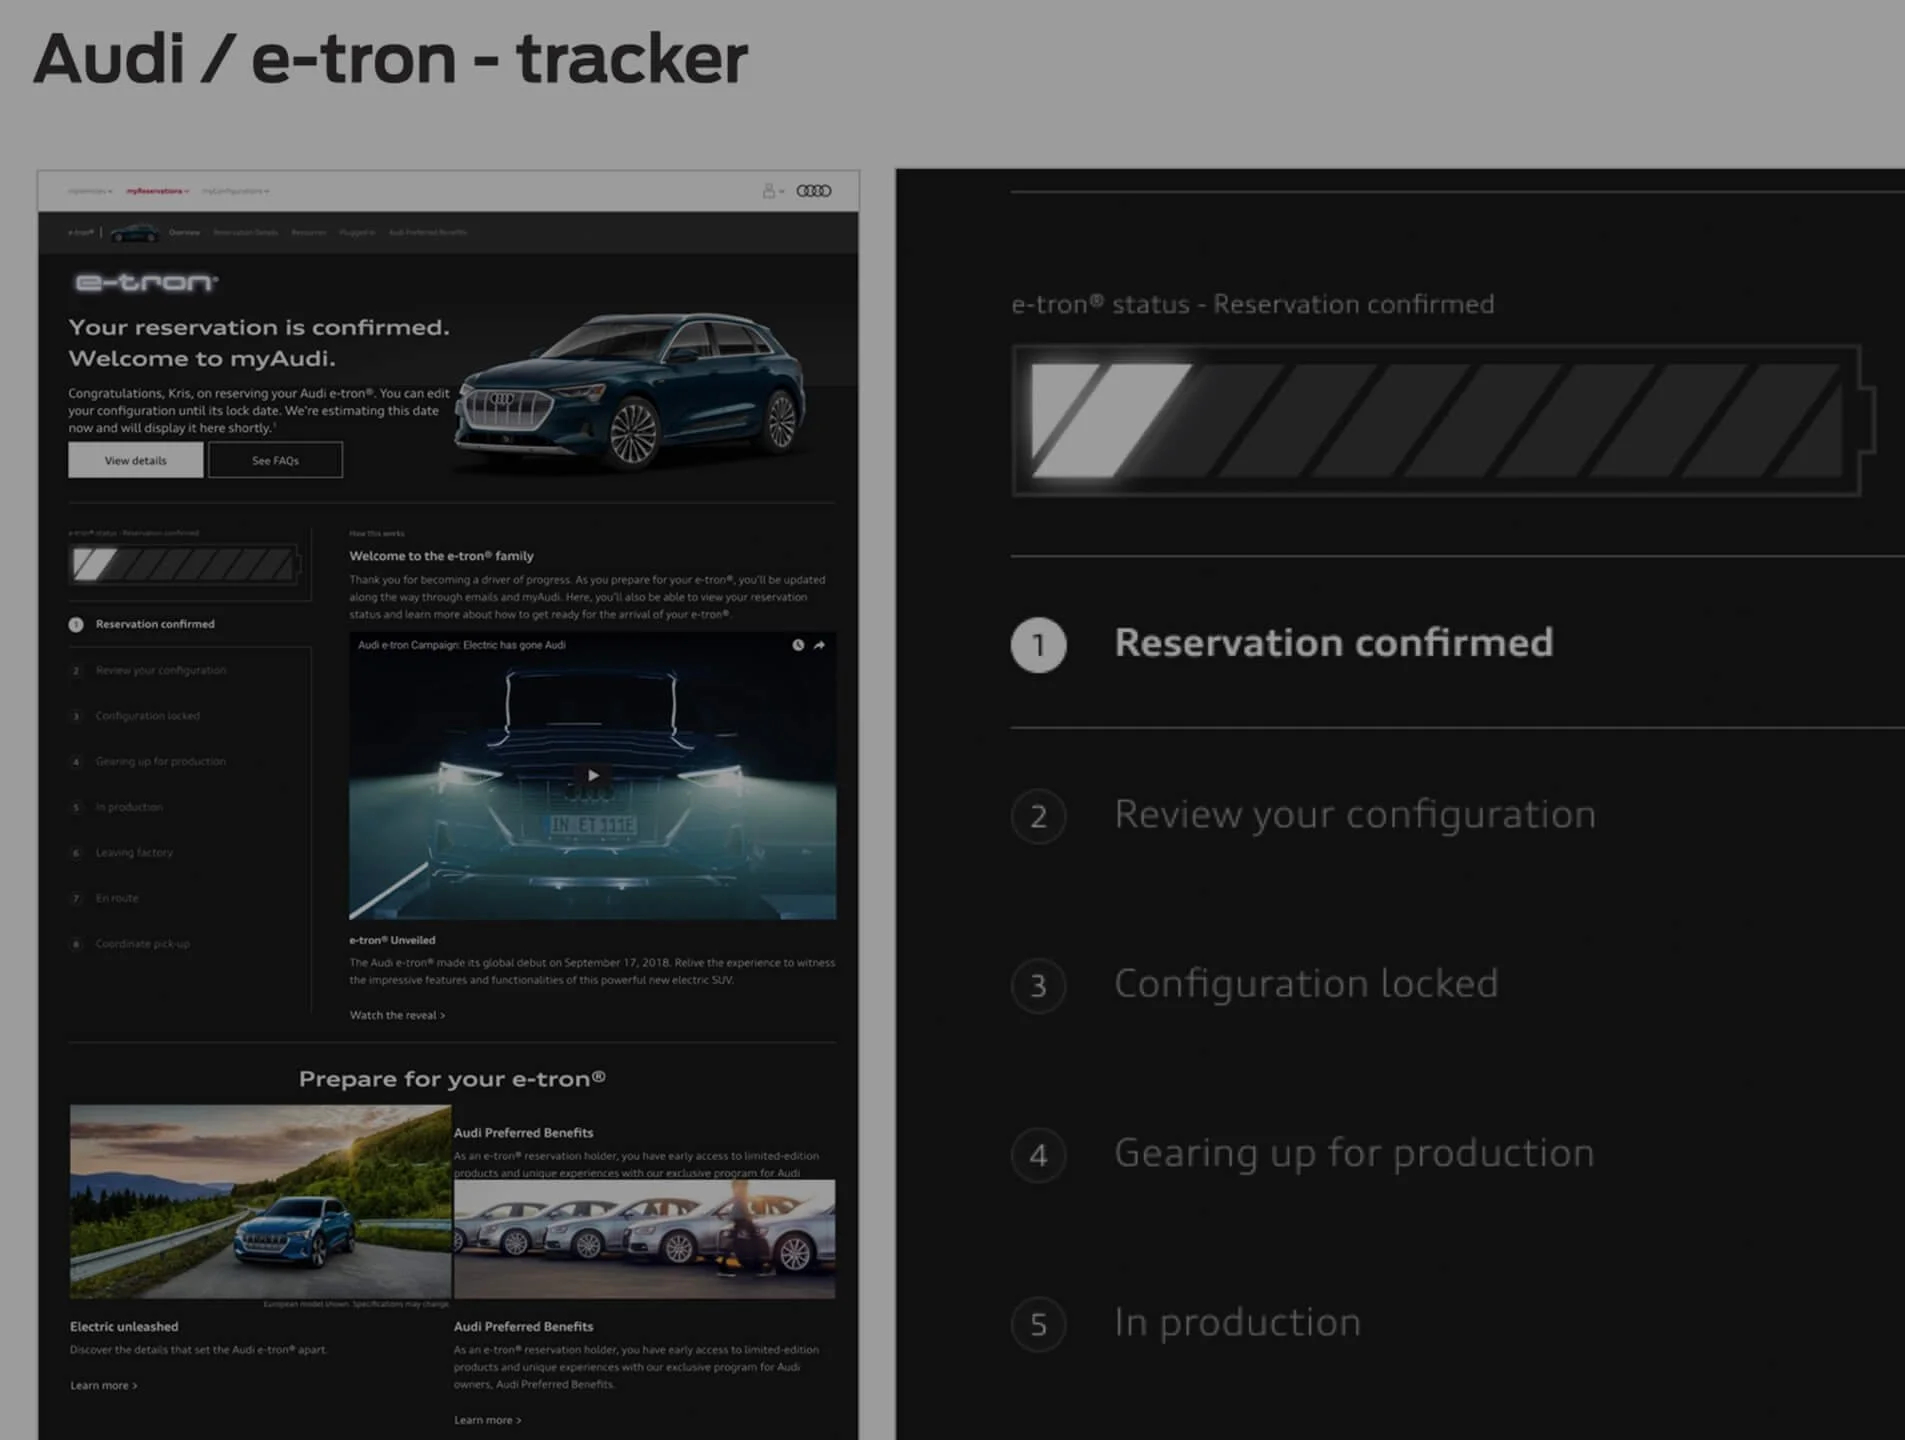Click the Electric unleashed heading

124,1327
